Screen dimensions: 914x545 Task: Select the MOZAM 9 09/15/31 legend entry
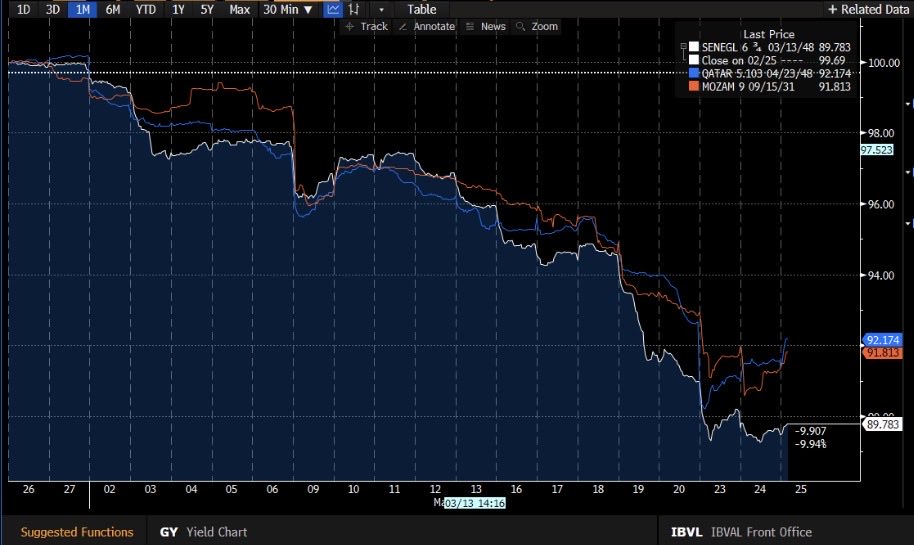[x=748, y=86]
